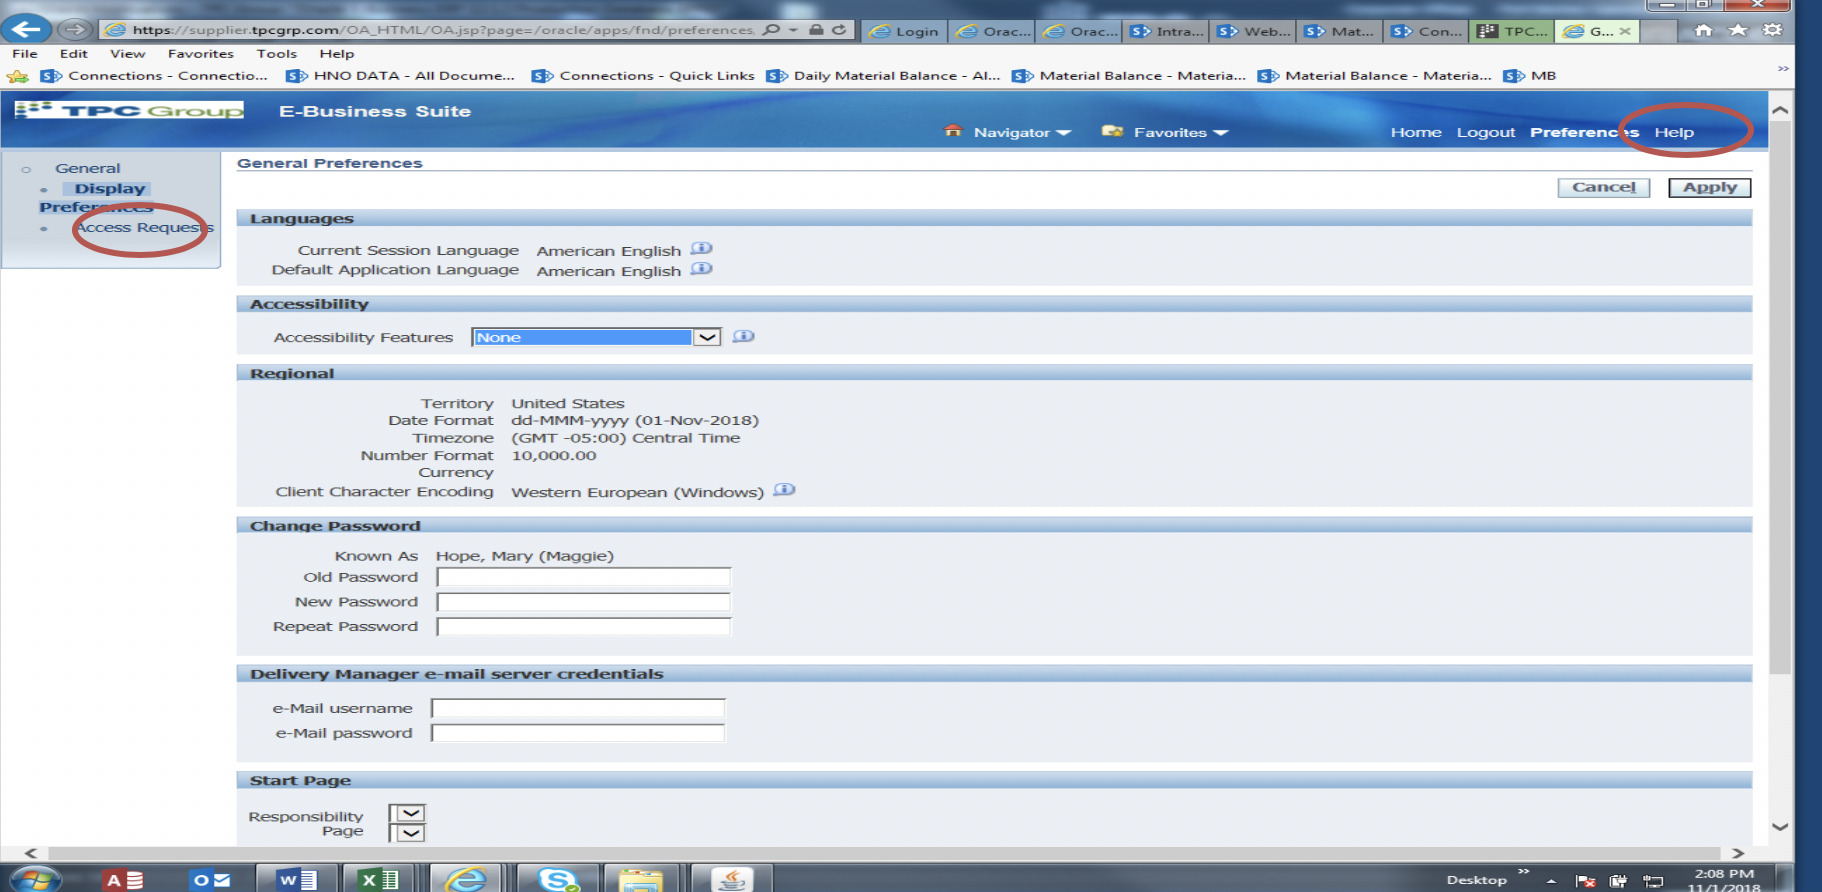1822x892 pixels.
Task: Click the horizontal scrollbar right arrow
Action: (1738, 853)
